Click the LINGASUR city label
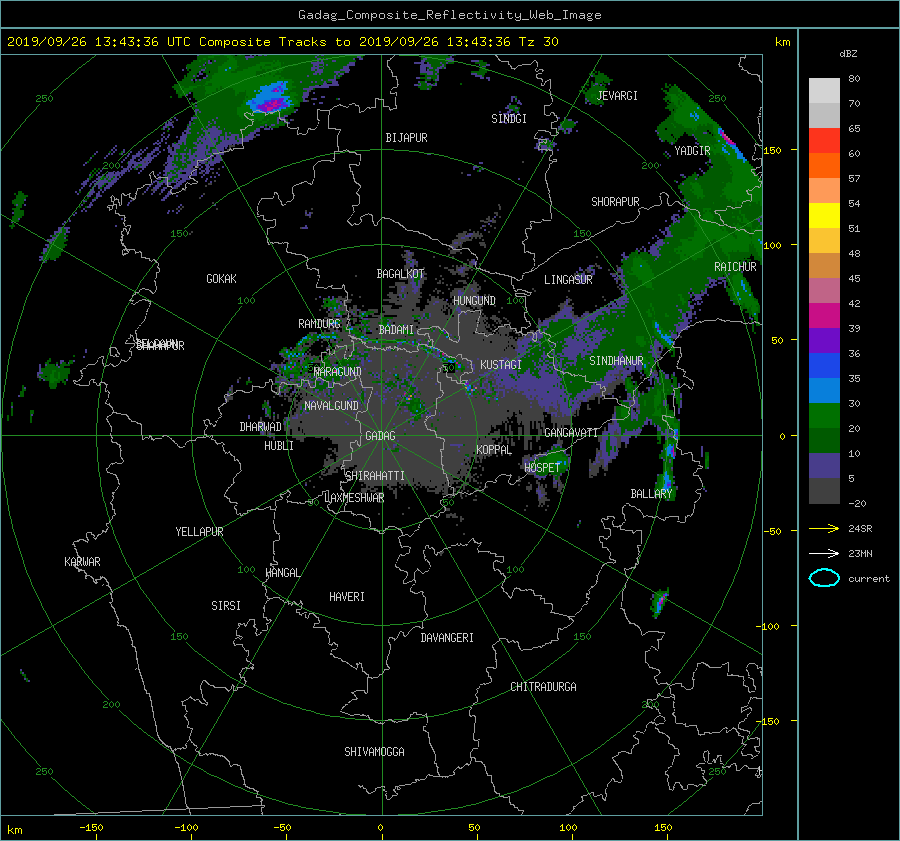This screenshot has height=841, width=900. tap(568, 280)
